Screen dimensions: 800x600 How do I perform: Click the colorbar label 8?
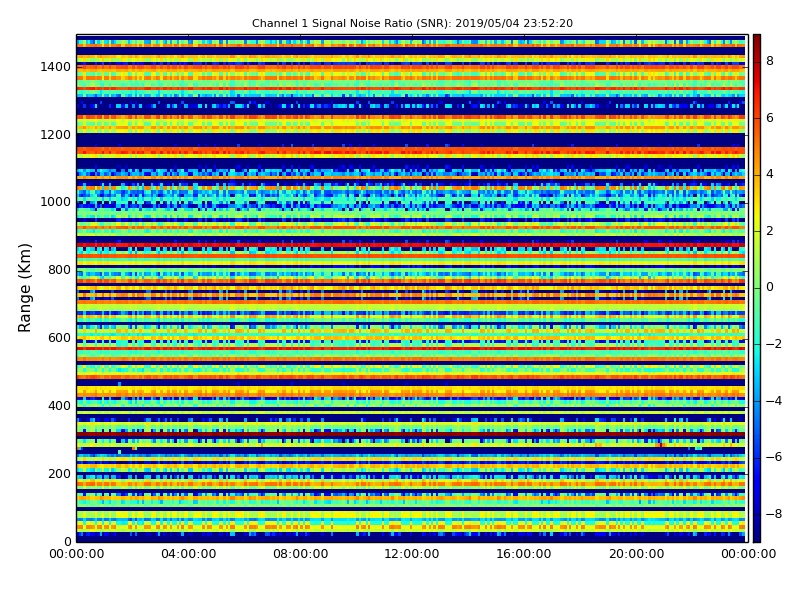(770, 61)
